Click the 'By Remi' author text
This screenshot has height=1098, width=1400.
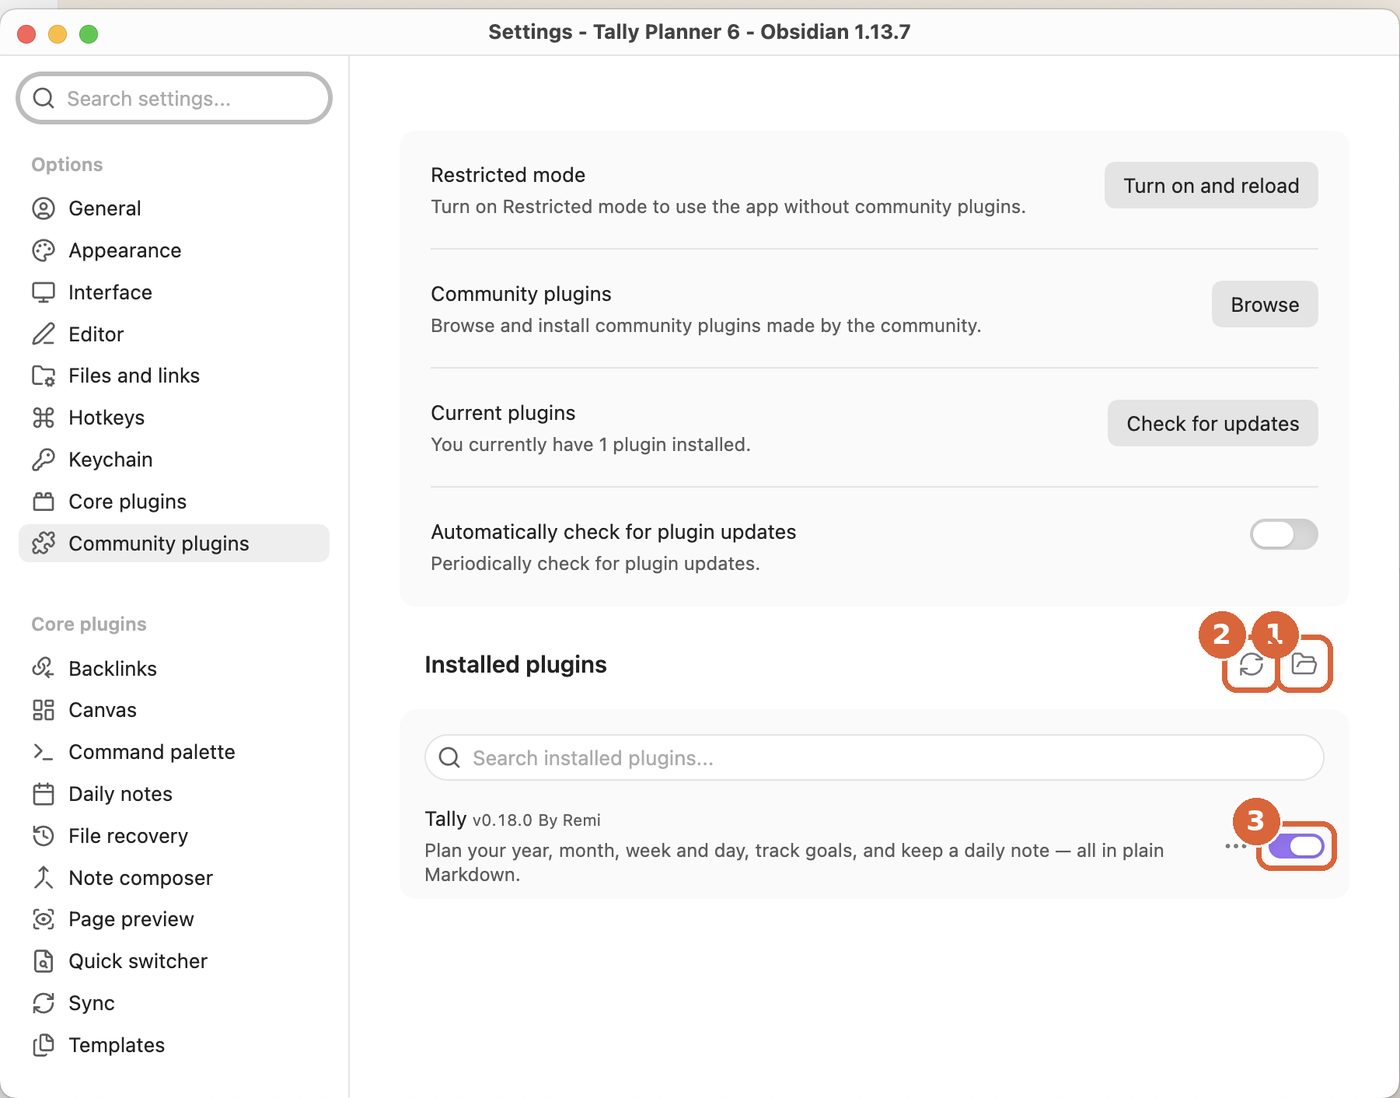pos(570,821)
